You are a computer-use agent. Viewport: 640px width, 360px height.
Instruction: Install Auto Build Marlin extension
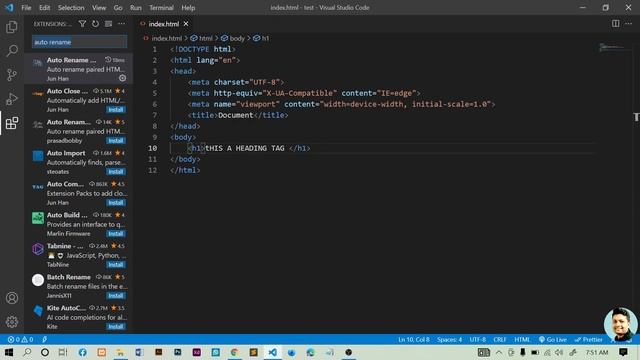click(116, 233)
